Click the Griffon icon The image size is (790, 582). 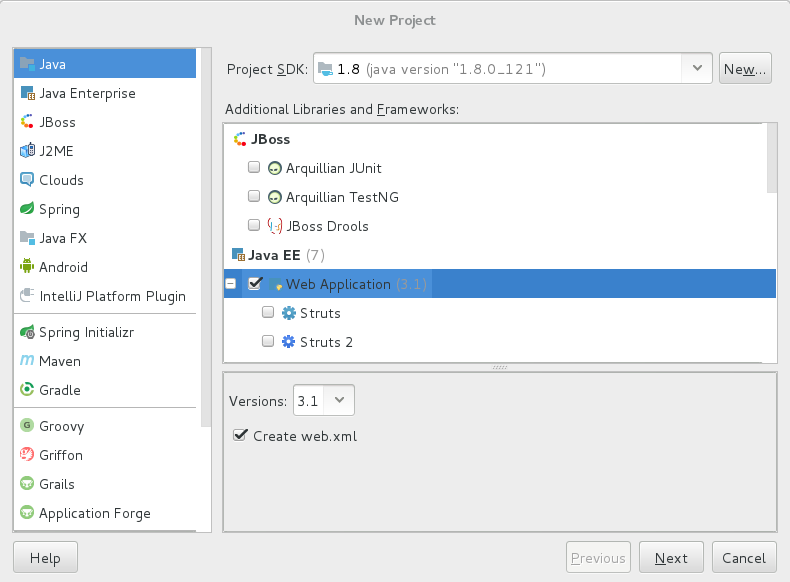27,455
